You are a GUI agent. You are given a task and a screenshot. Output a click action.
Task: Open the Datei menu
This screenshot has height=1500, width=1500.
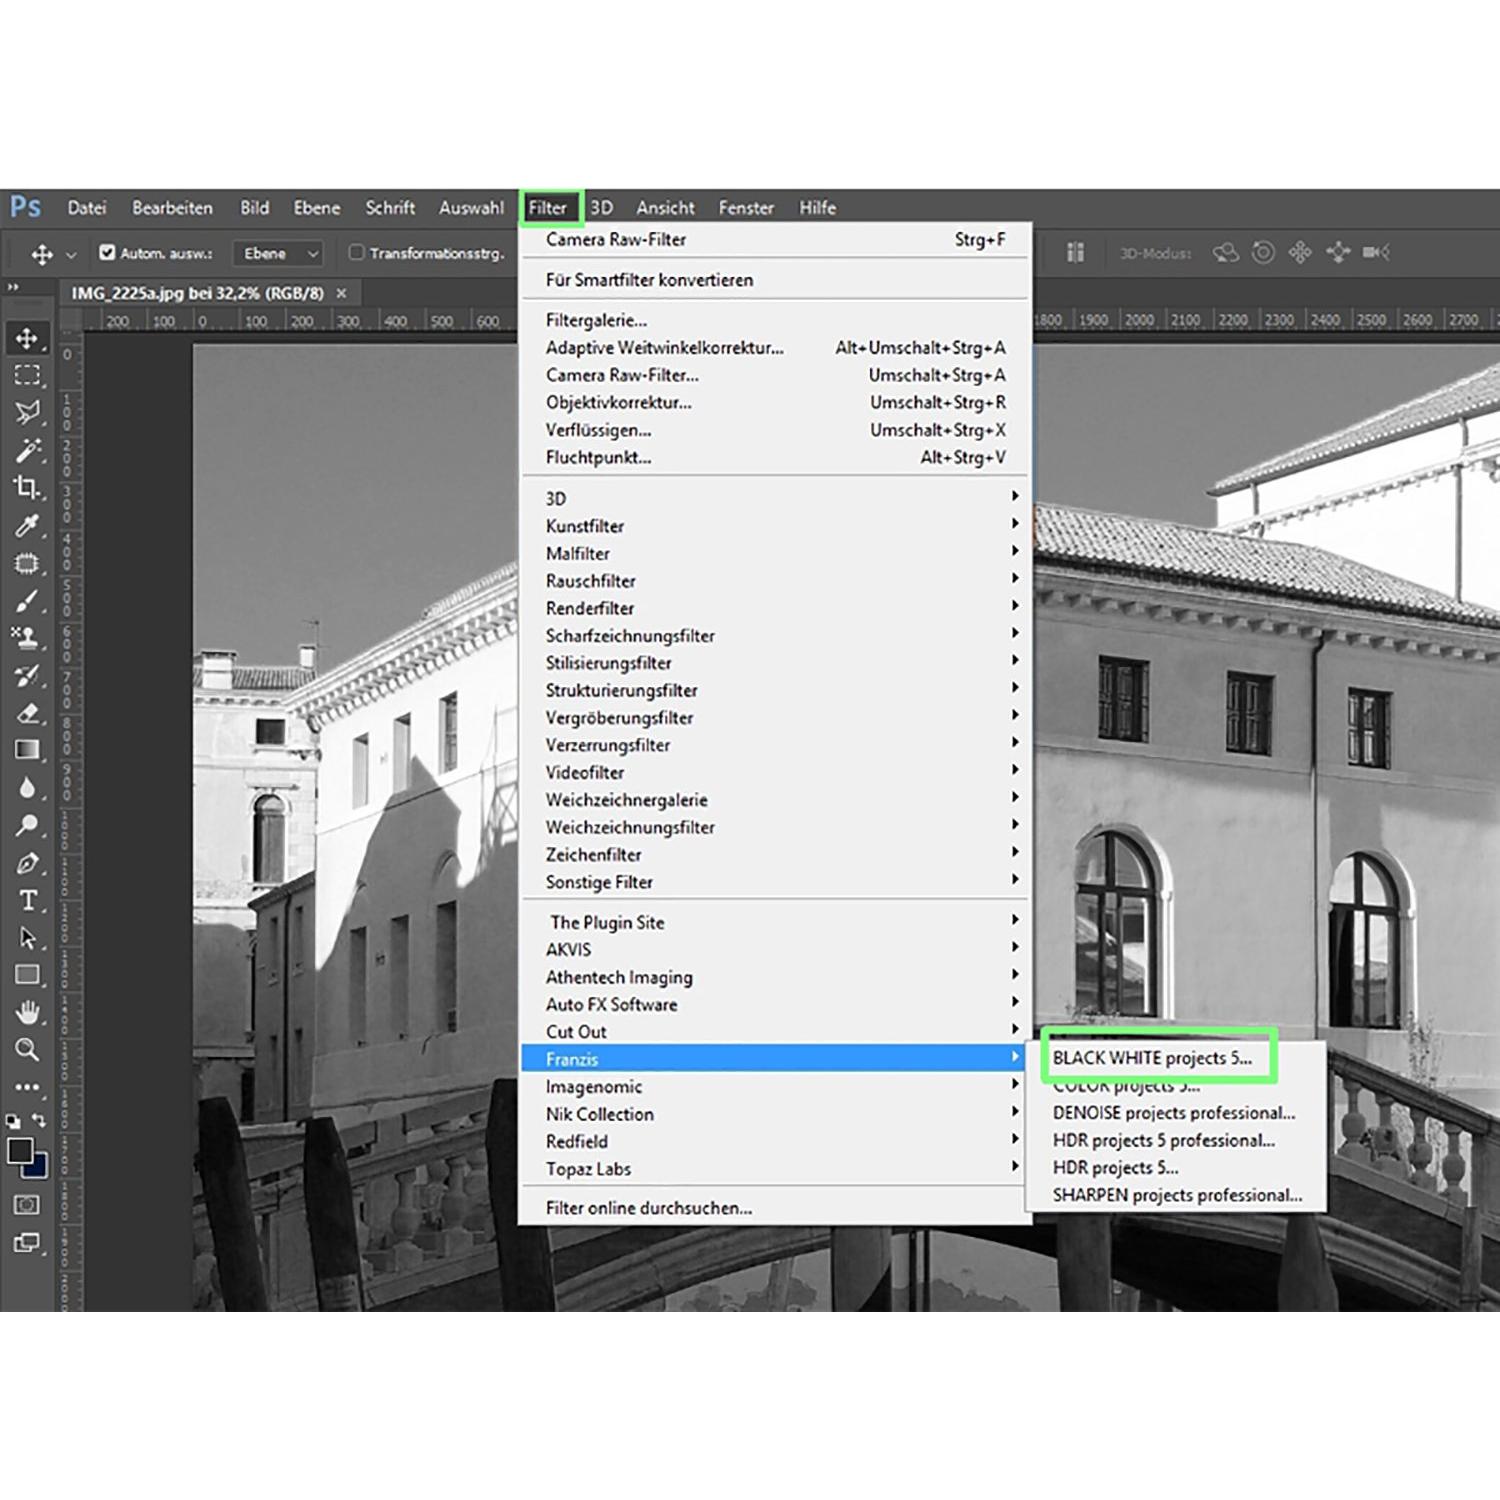point(87,208)
